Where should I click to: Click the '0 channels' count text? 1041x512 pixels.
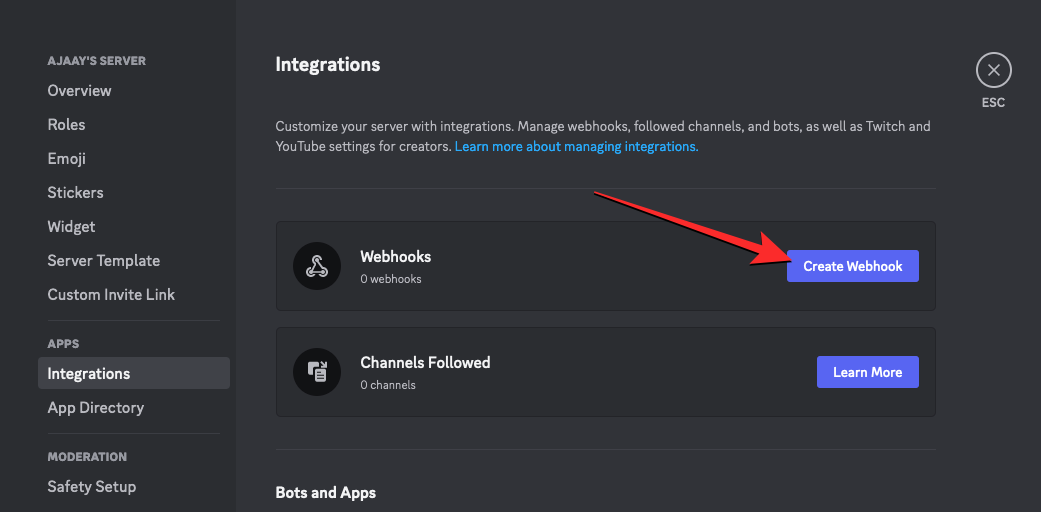coord(388,385)
